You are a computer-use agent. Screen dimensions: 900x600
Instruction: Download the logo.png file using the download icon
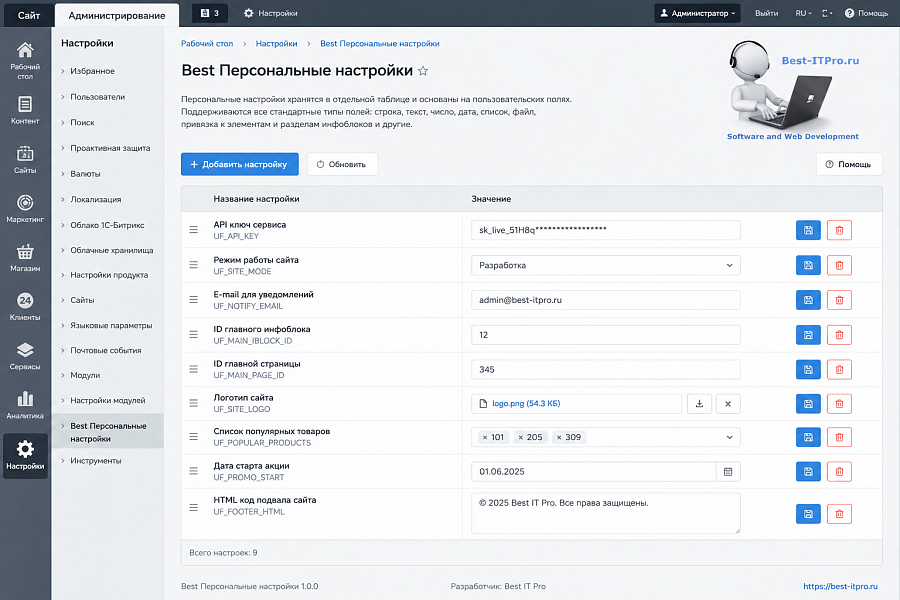[699, 404]
